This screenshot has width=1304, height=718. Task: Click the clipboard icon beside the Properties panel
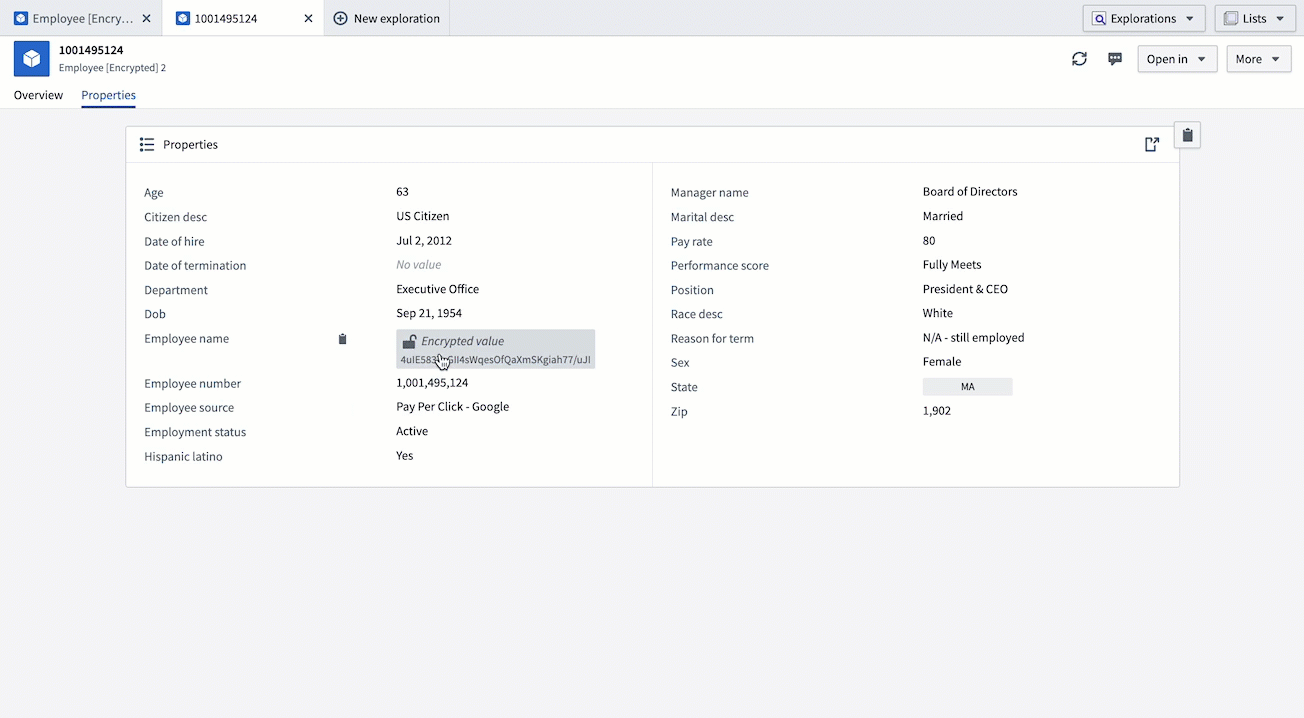click(x=1187, y=135)
